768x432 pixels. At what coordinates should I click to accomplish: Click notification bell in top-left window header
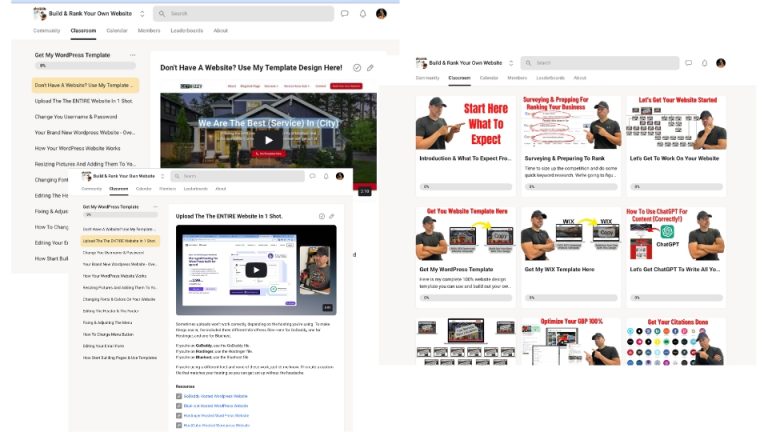coord(363,14)
